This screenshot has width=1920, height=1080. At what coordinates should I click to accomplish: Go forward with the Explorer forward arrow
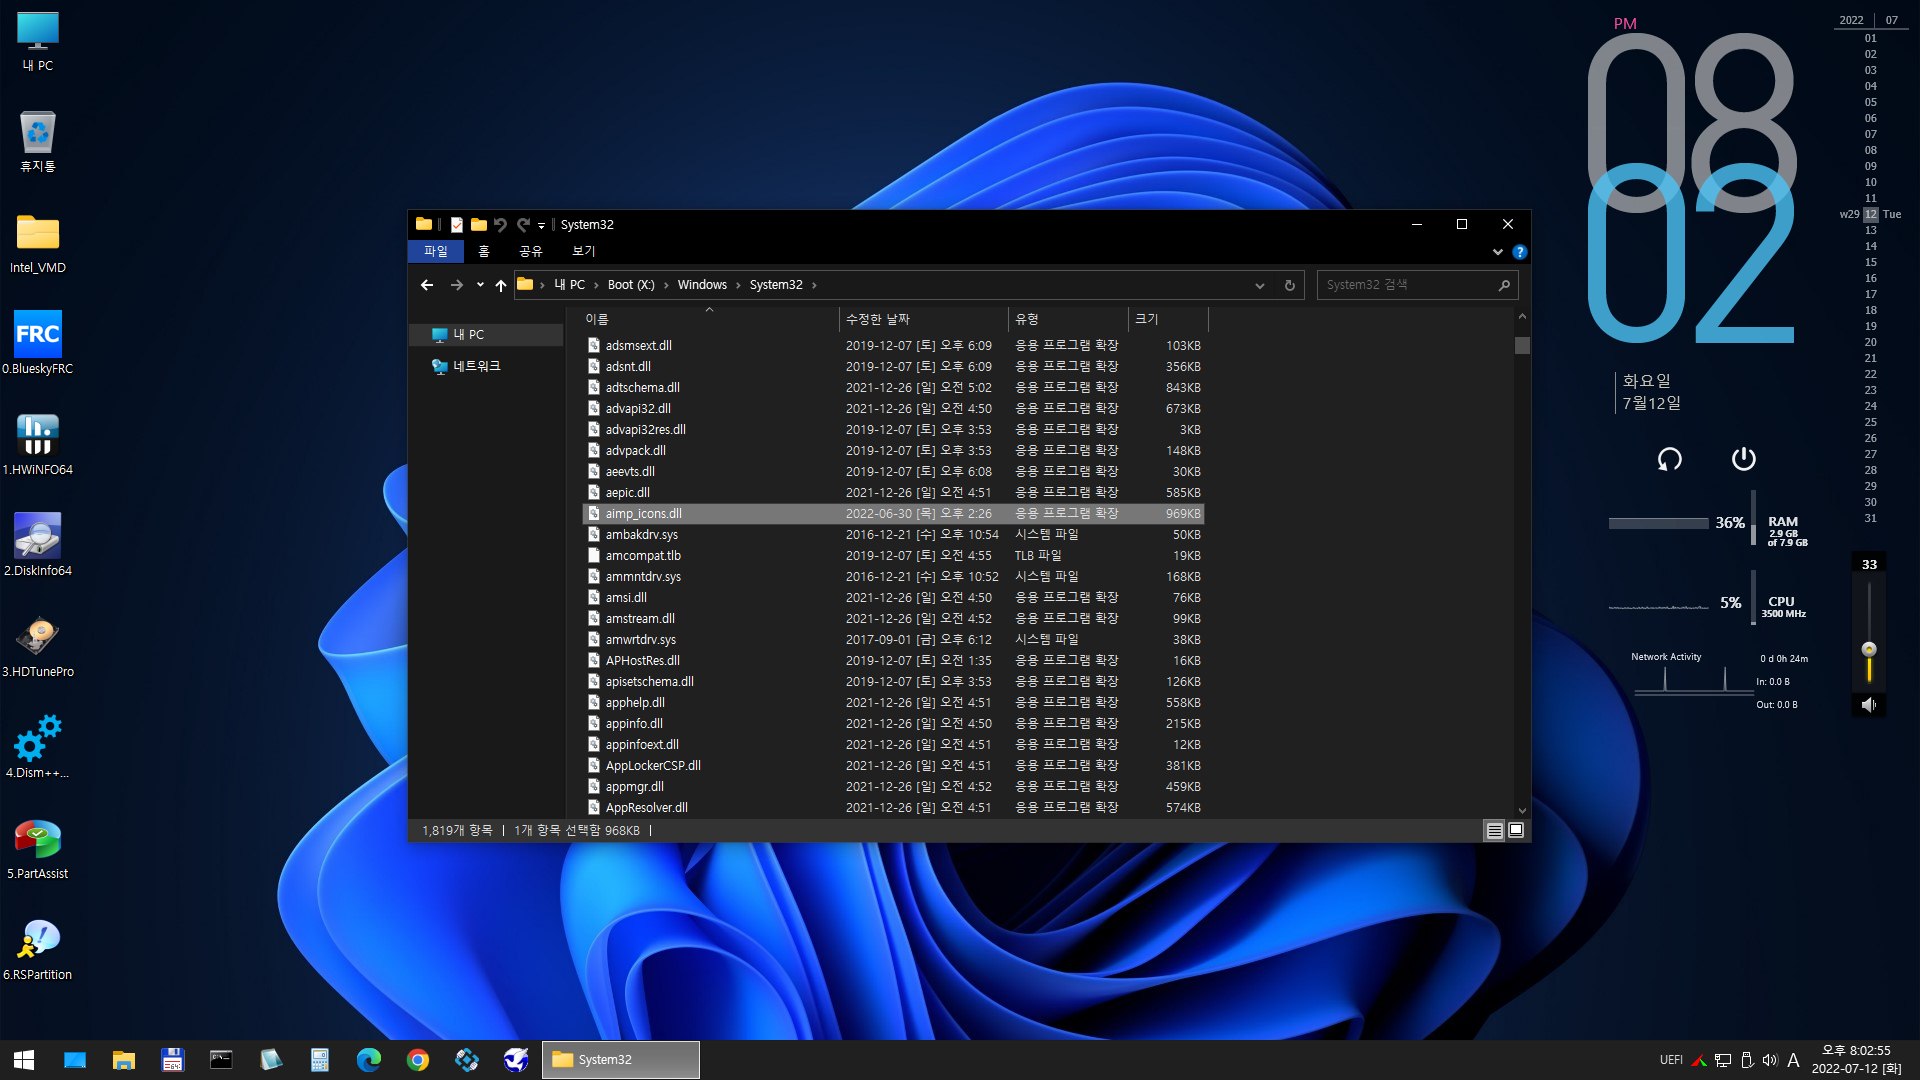pos(457,285)
